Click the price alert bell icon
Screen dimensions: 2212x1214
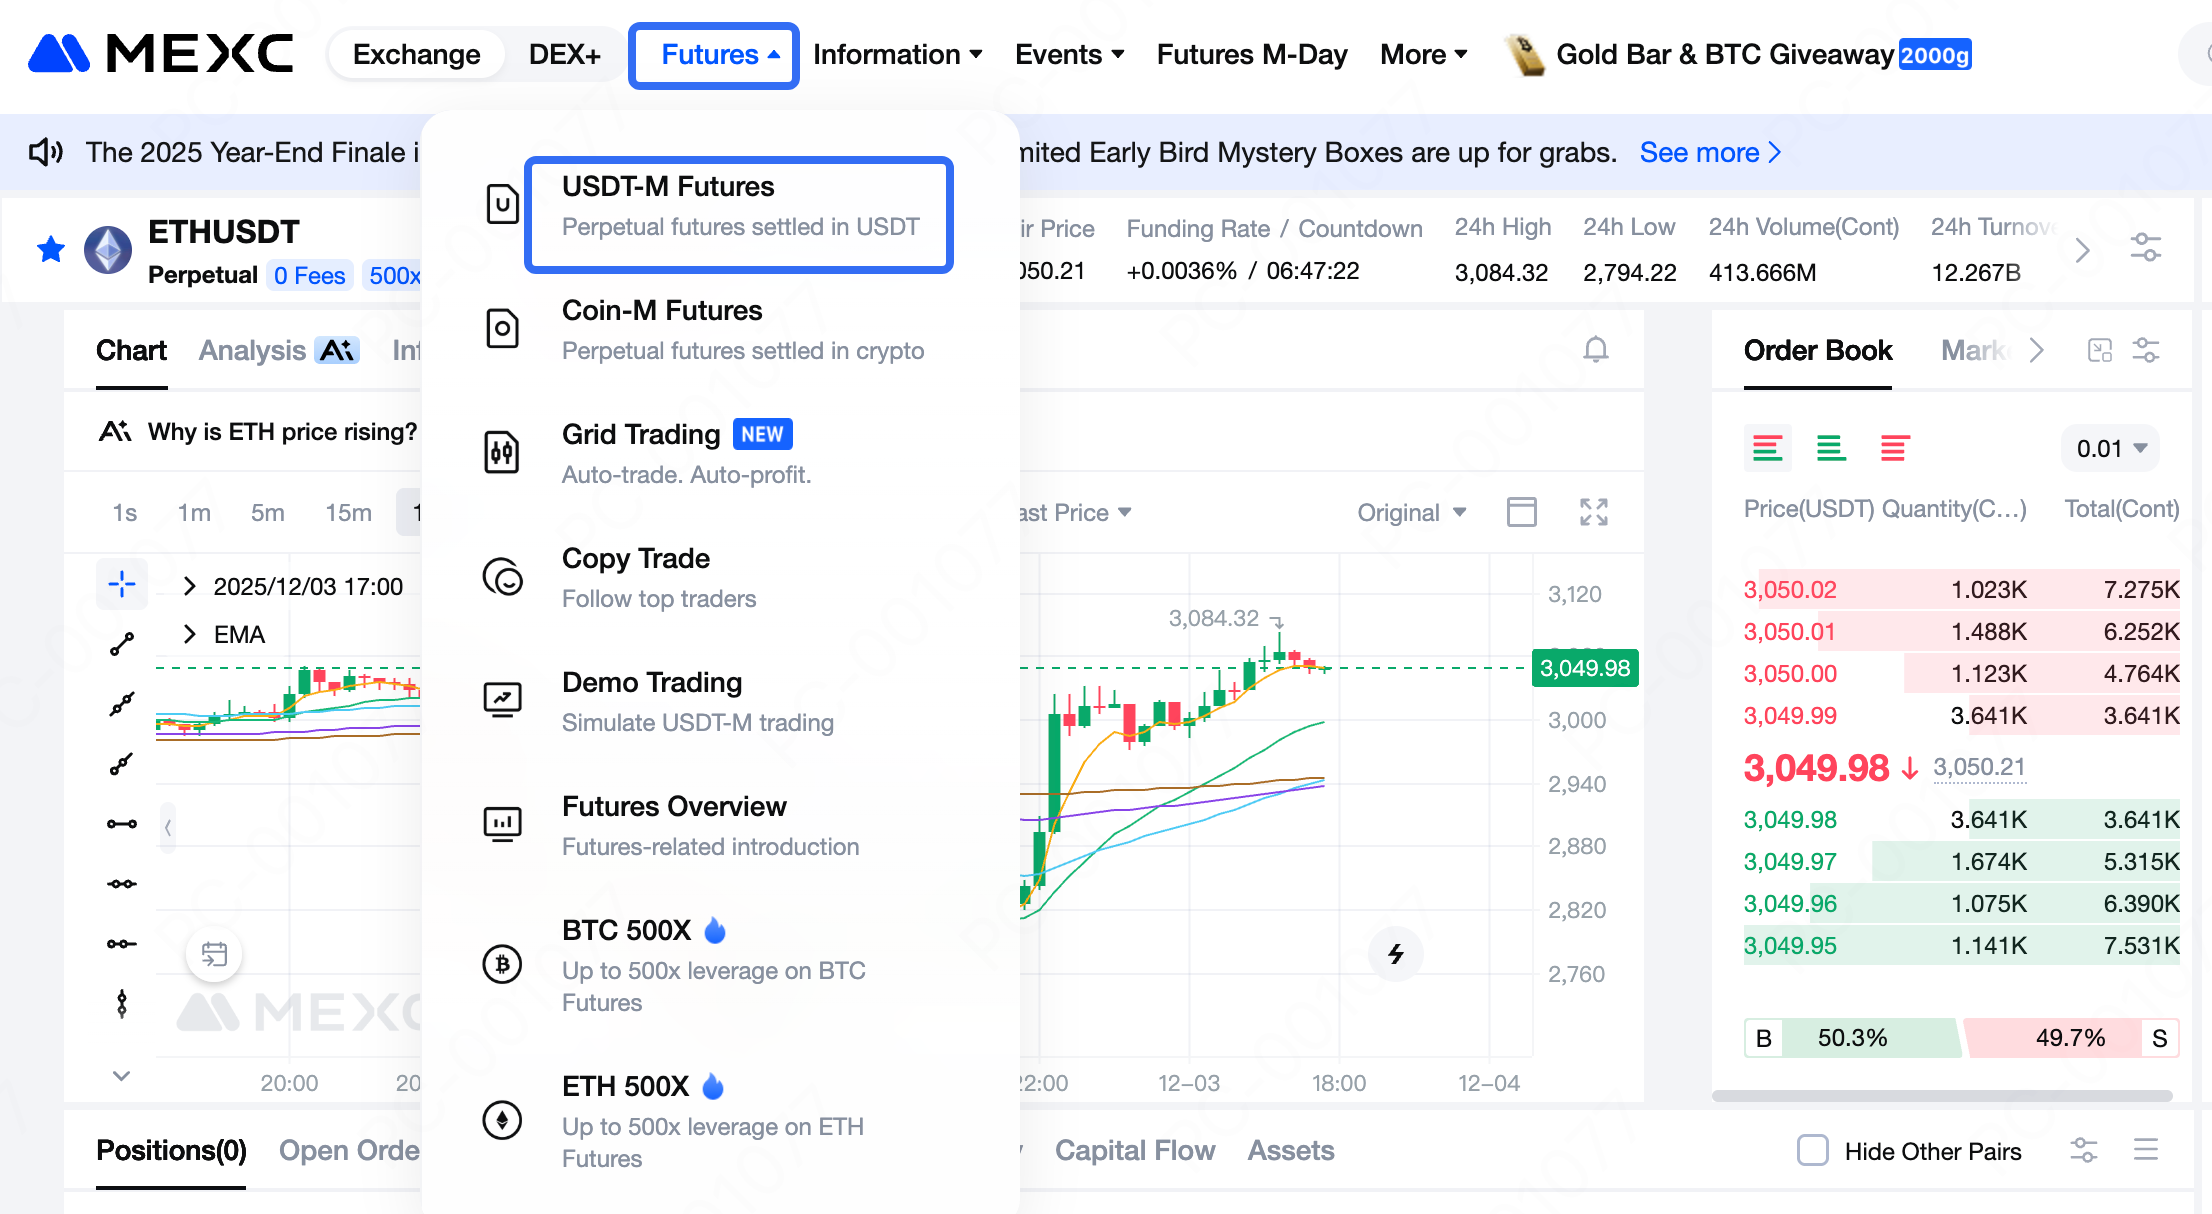(1596, 350)
